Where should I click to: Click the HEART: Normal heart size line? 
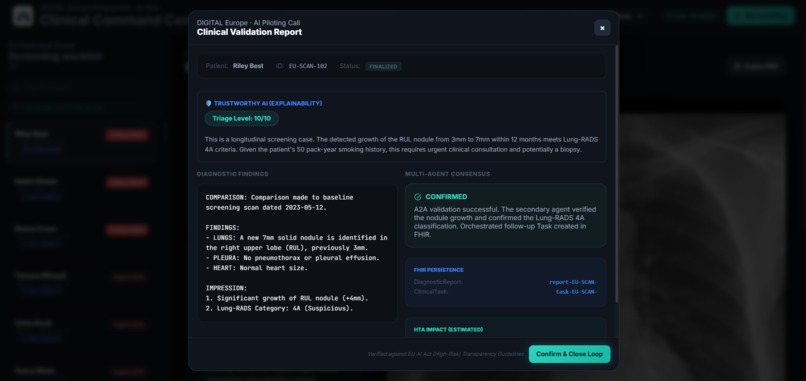pyautogui.click(x=256, y=268)
